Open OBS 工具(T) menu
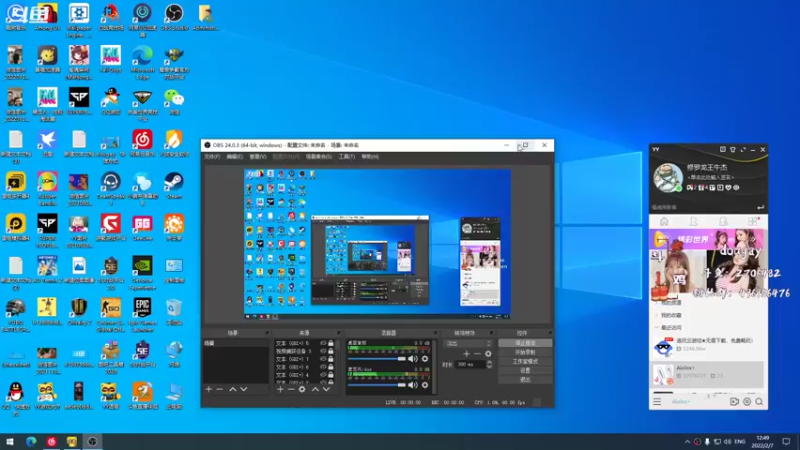The width and height of the screenshot is (800, 450). pyautogui.click(x=346, y=157)
